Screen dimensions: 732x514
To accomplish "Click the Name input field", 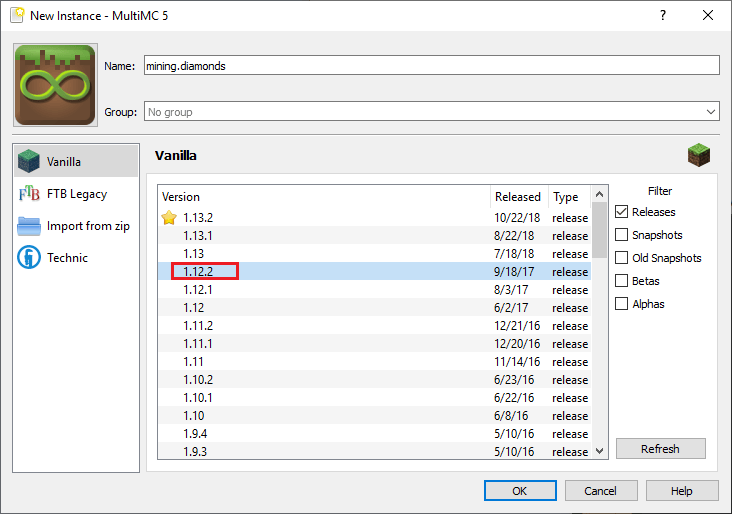I will click(x=431, y=65).
